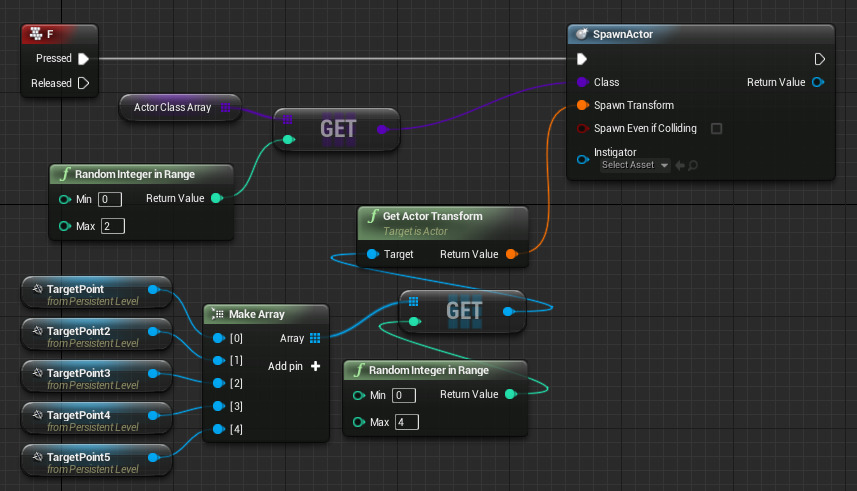Click the Pressed execution output pin
The image size is (857, 491).
click(x=84, y=59)
